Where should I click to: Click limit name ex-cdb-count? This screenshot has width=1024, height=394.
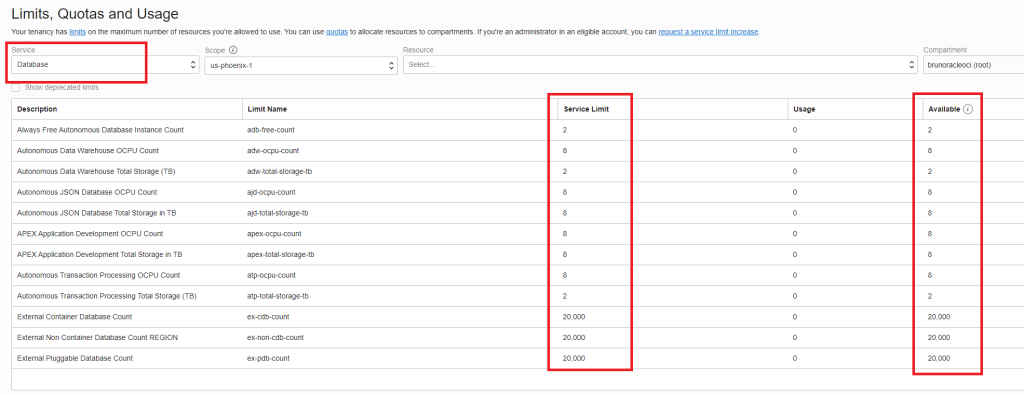click(268, 316)
